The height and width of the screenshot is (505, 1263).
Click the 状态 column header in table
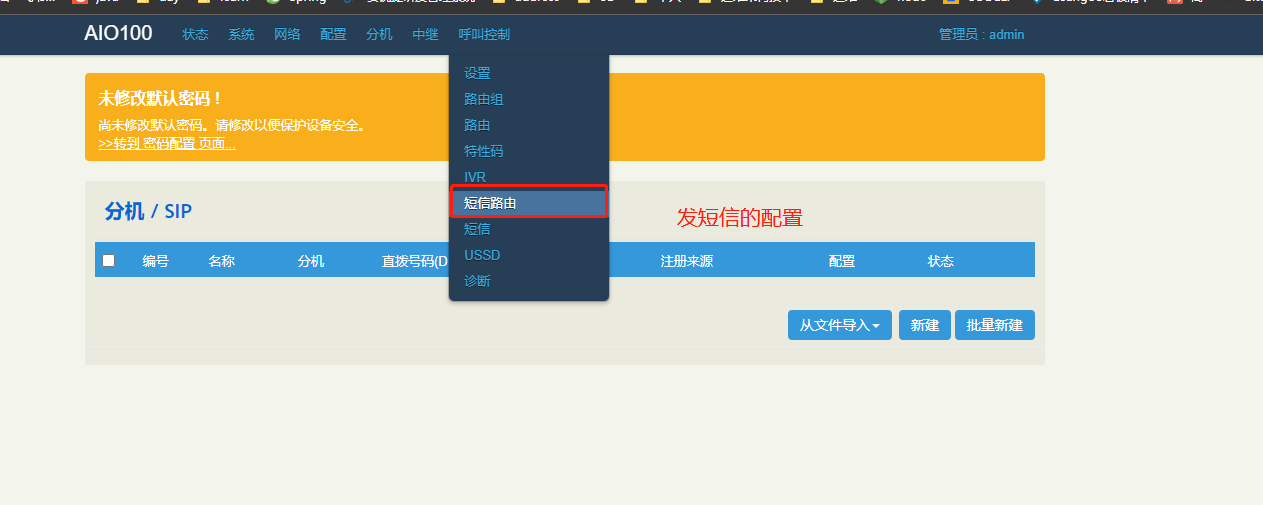coord(941,261)
